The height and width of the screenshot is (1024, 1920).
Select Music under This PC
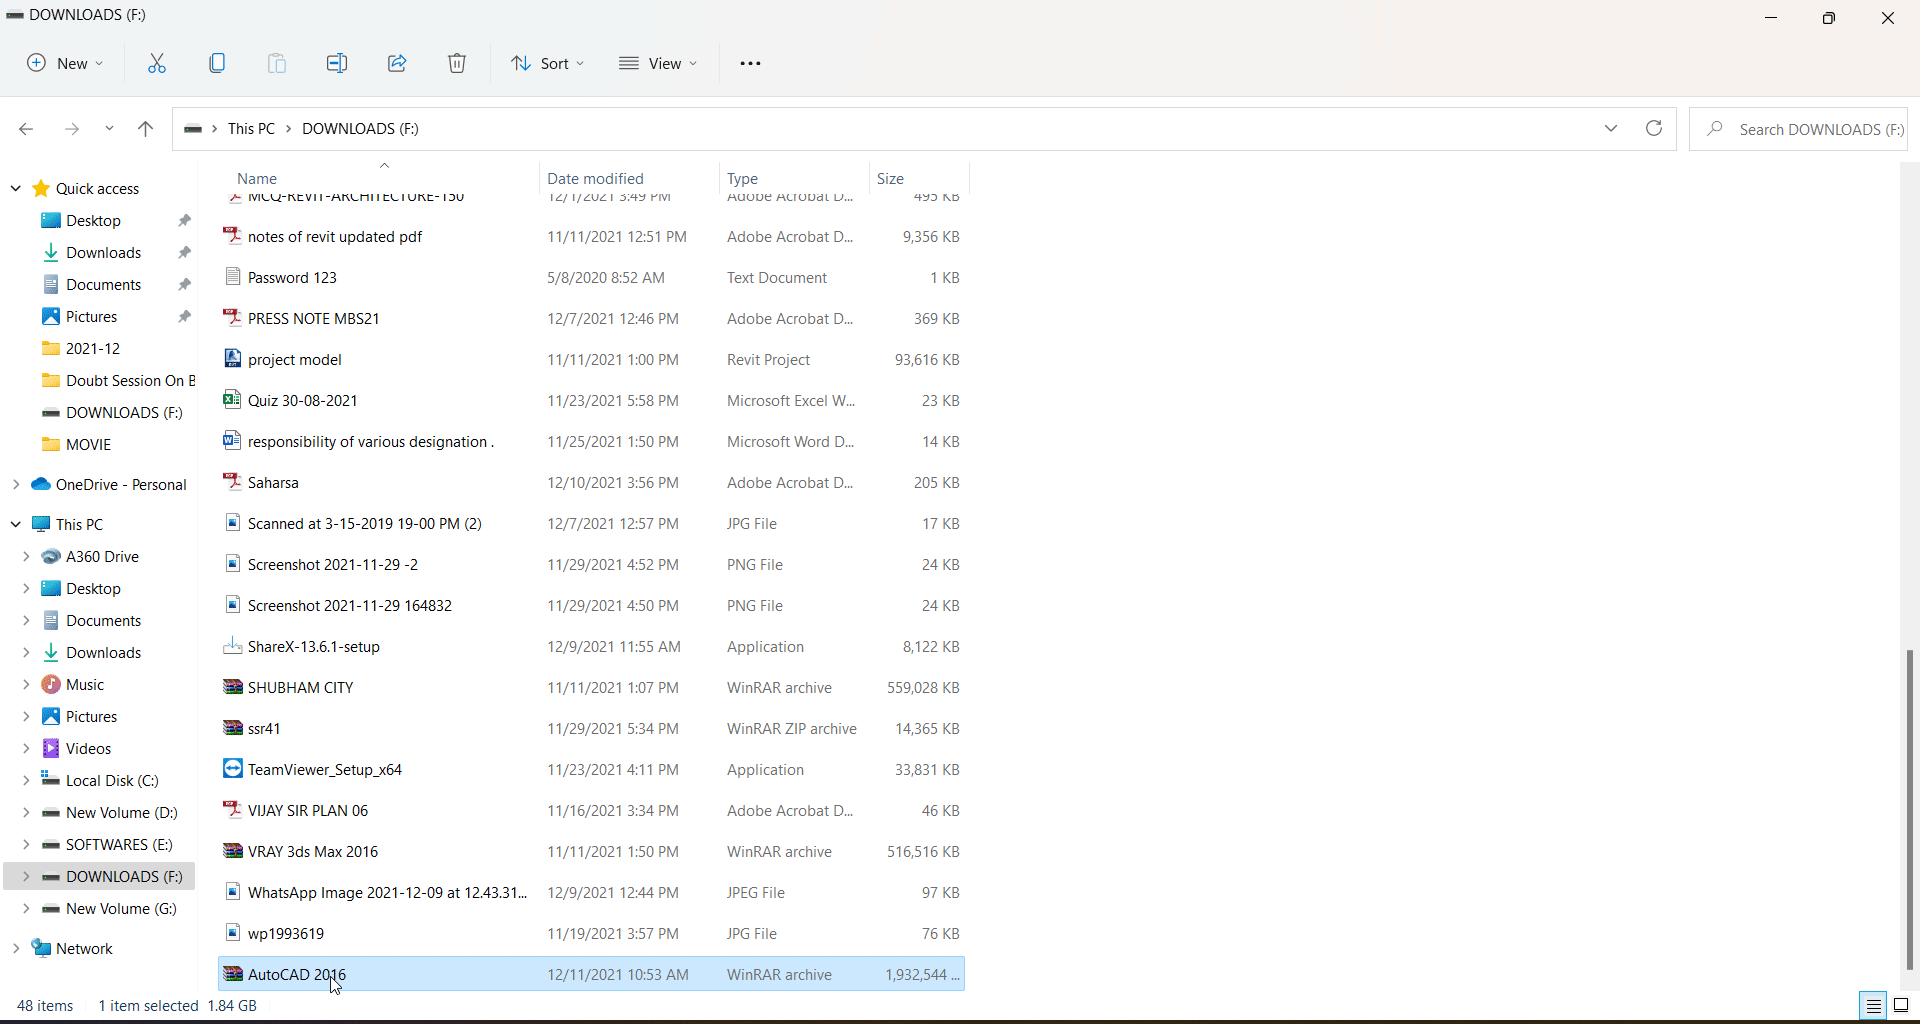tap(85, 684)
